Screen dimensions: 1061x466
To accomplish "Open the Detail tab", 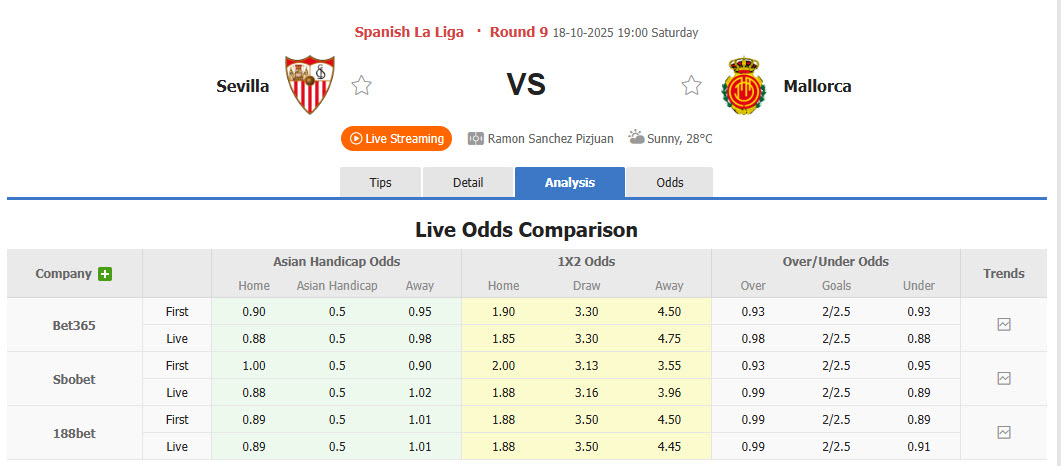I will [x=468, y=183].
